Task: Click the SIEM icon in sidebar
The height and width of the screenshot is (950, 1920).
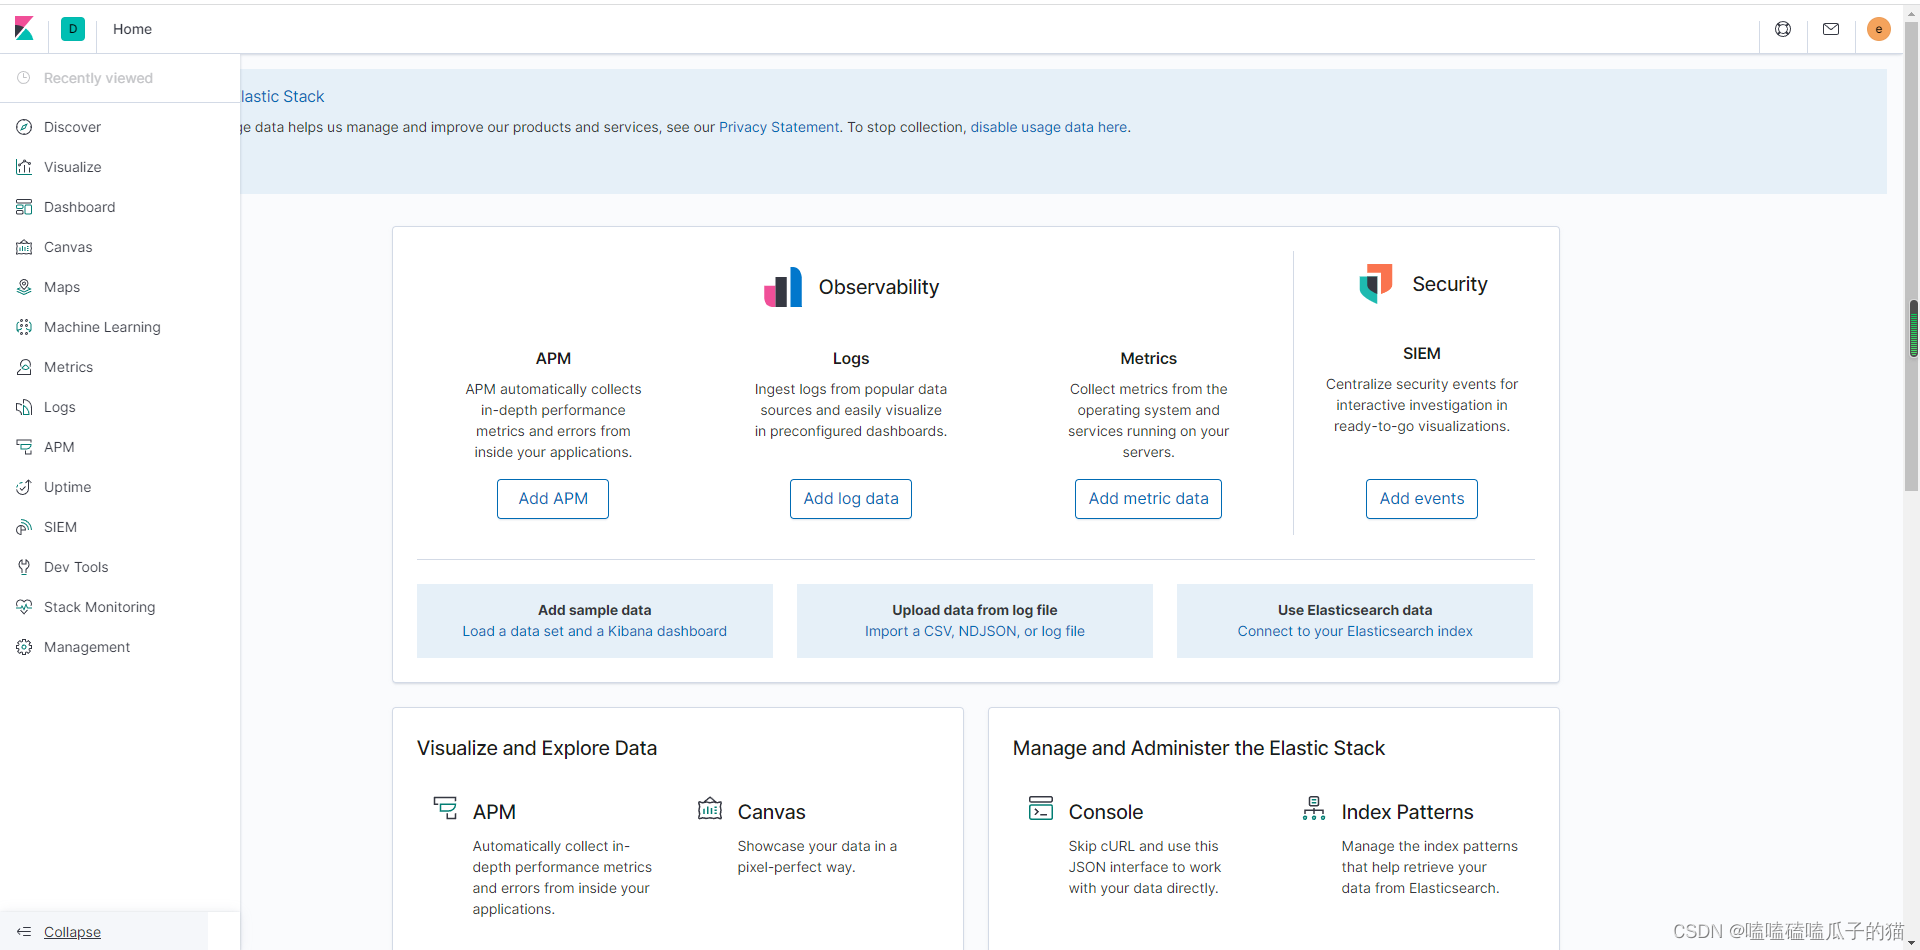Action: pyautogui.click(x=24, y=527)
